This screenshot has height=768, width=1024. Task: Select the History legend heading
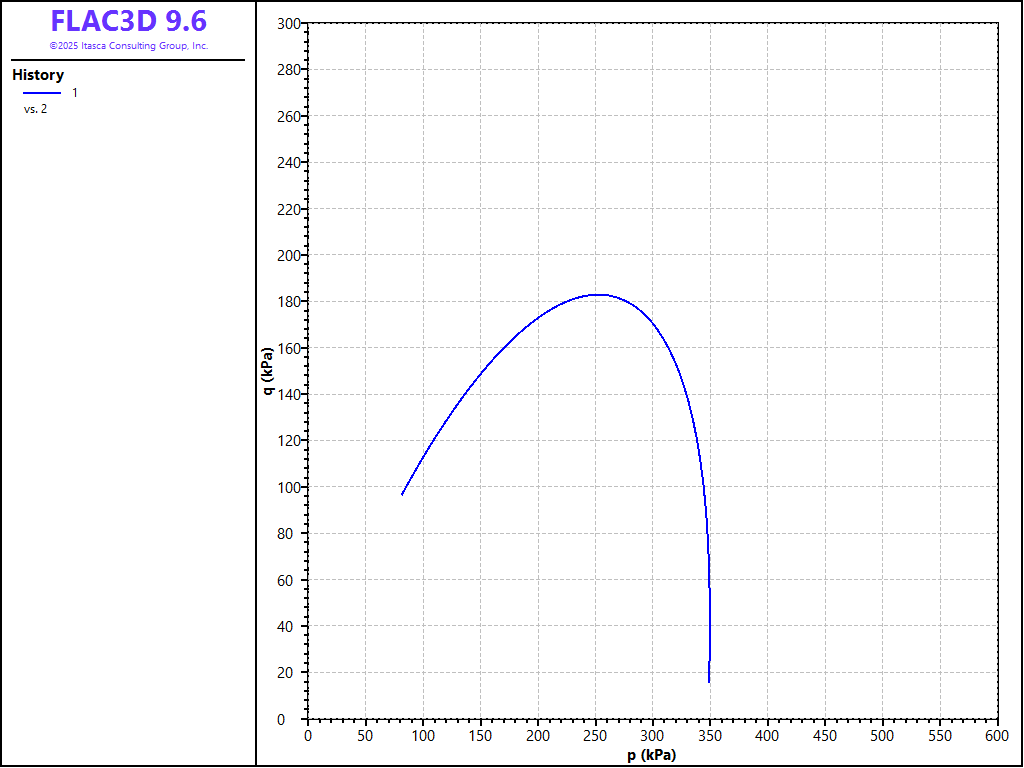[38, 75]
